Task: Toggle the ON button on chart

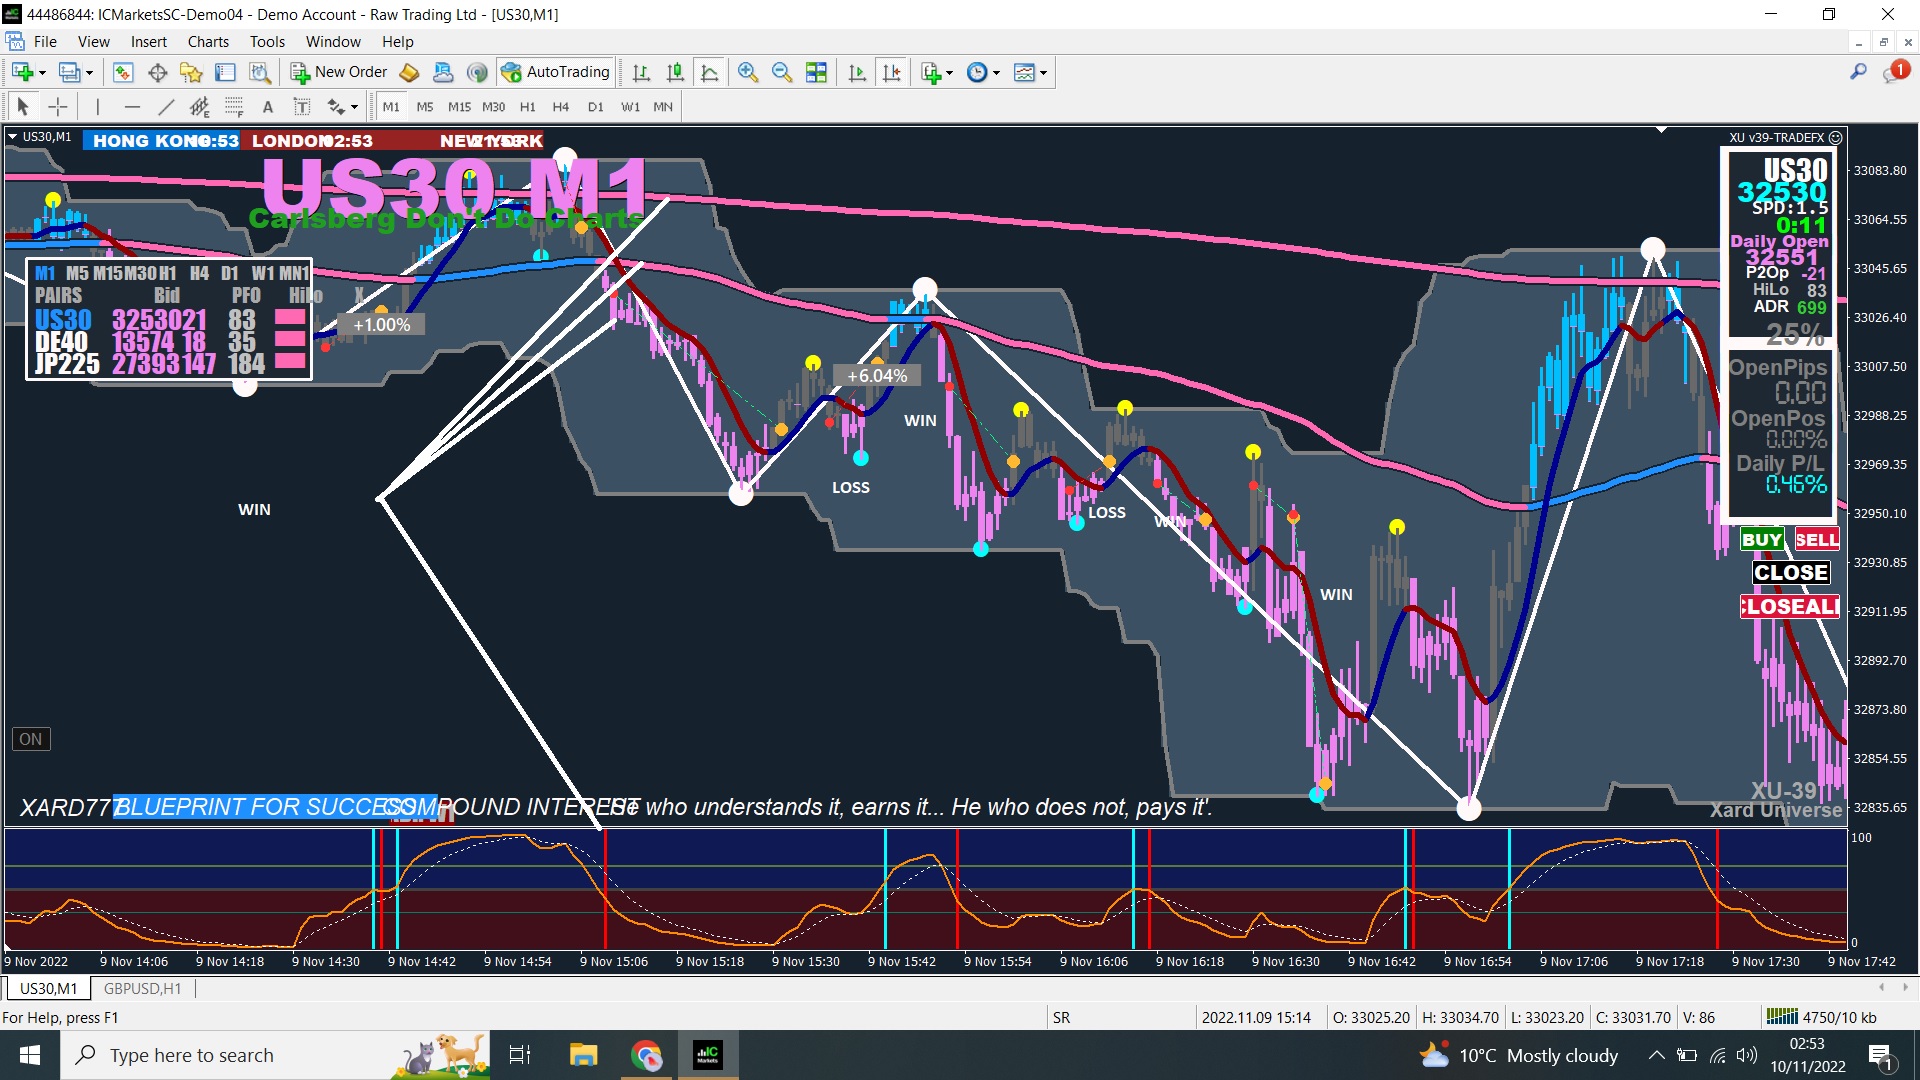Action: (31, 739)
